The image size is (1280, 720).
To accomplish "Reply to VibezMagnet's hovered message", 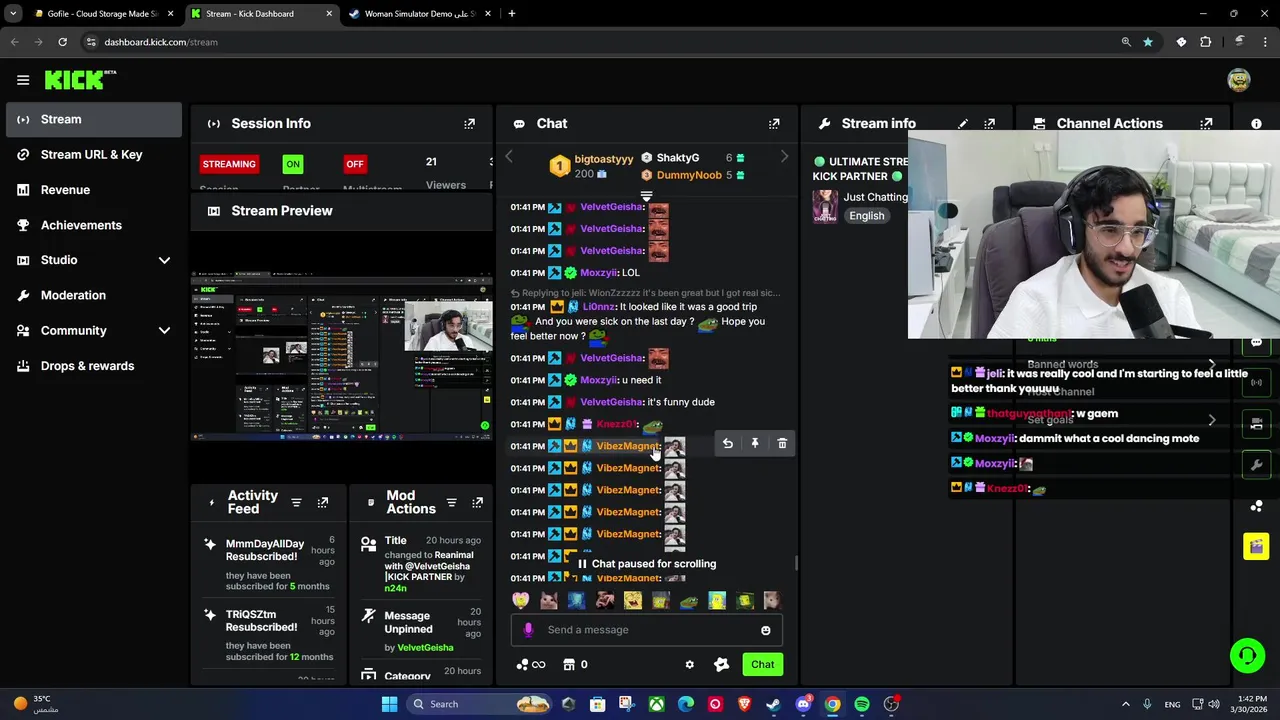I will tap(728, 443).
